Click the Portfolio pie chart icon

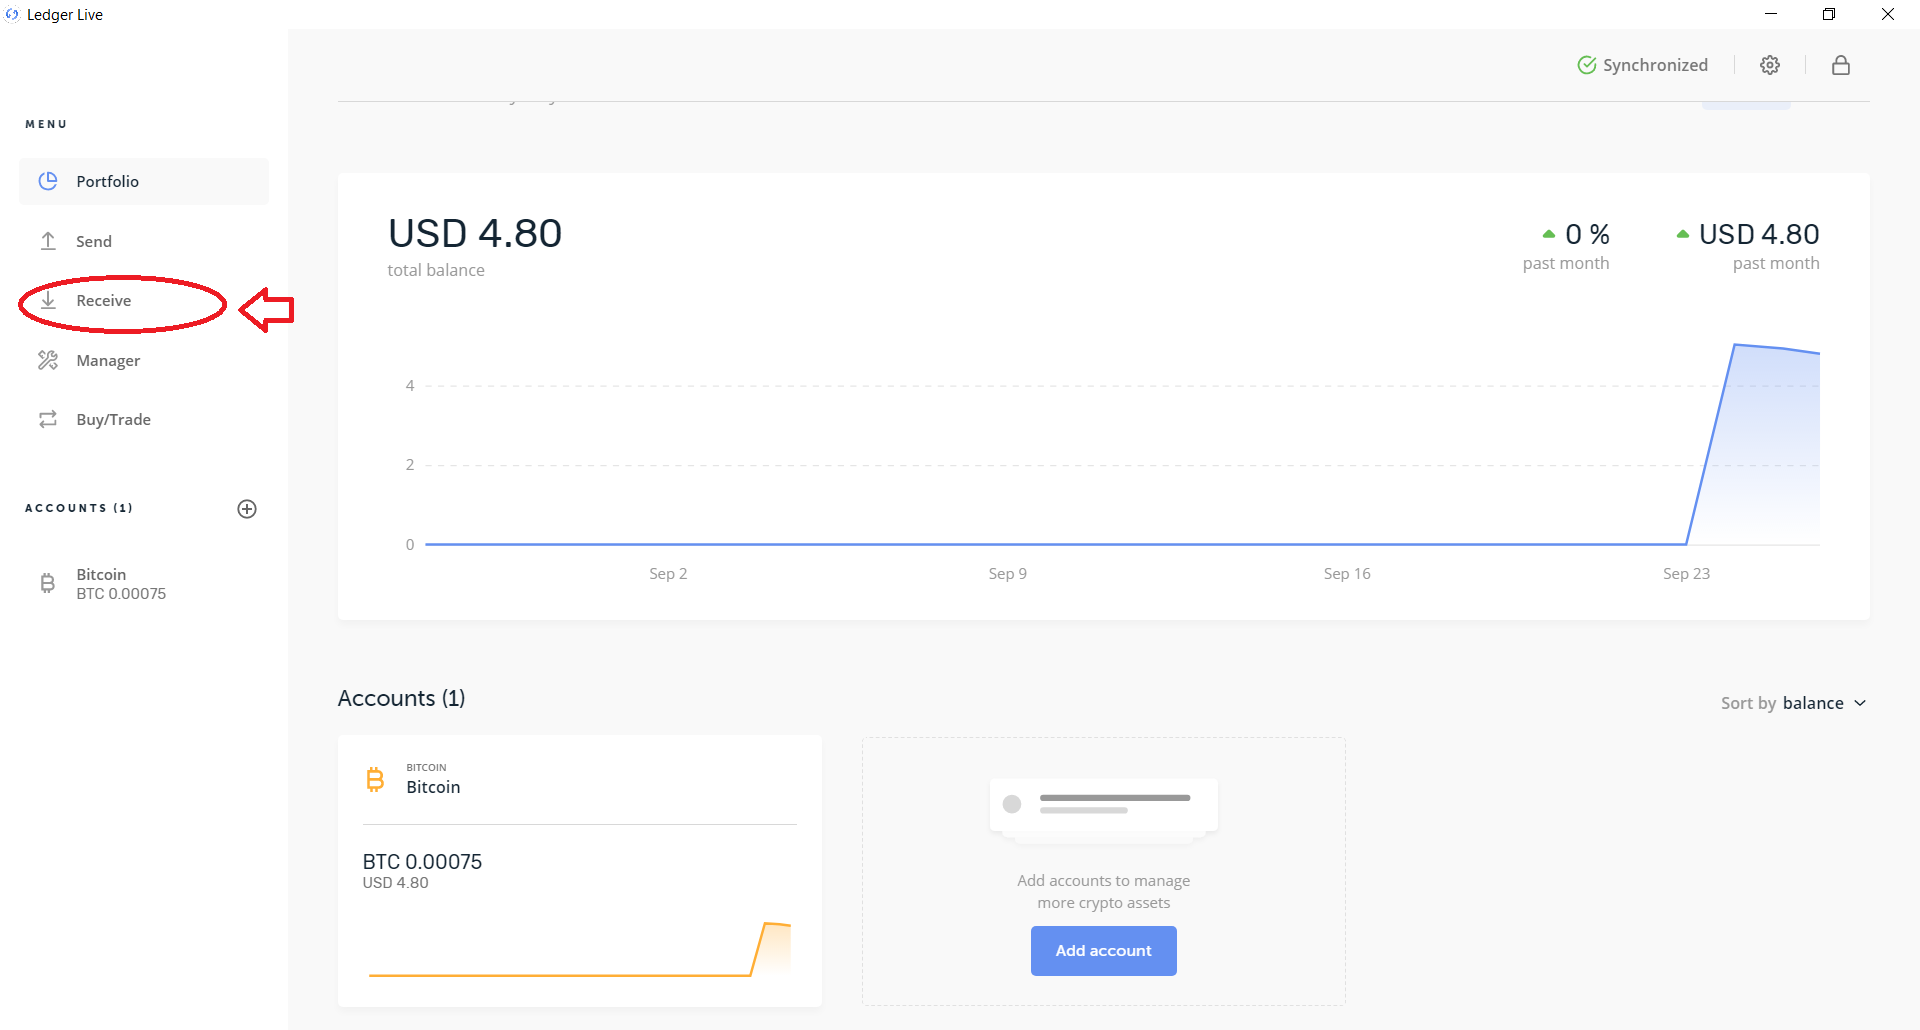pyautogui.click(x=48, y=181)
